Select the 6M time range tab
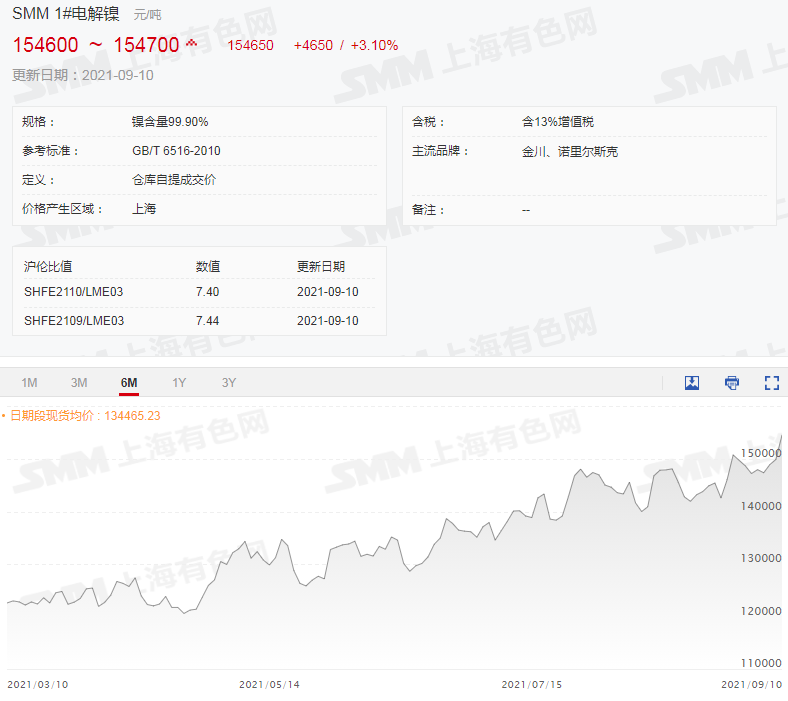 129,383
